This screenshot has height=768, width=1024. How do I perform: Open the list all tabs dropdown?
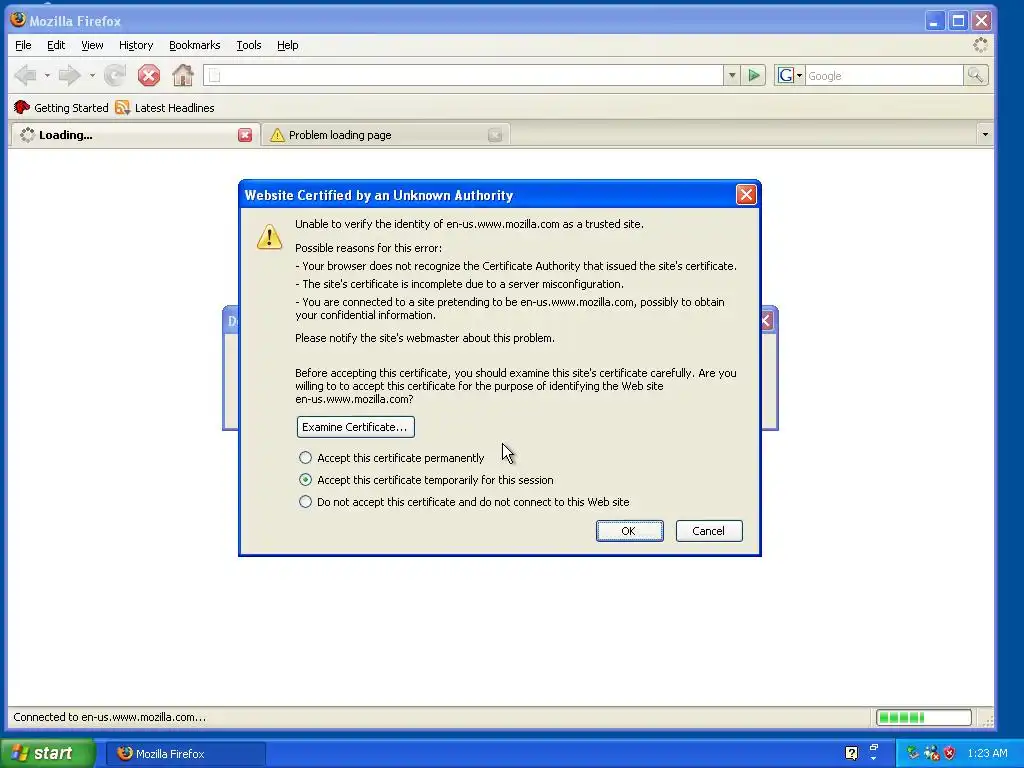(x=985, y=135)
